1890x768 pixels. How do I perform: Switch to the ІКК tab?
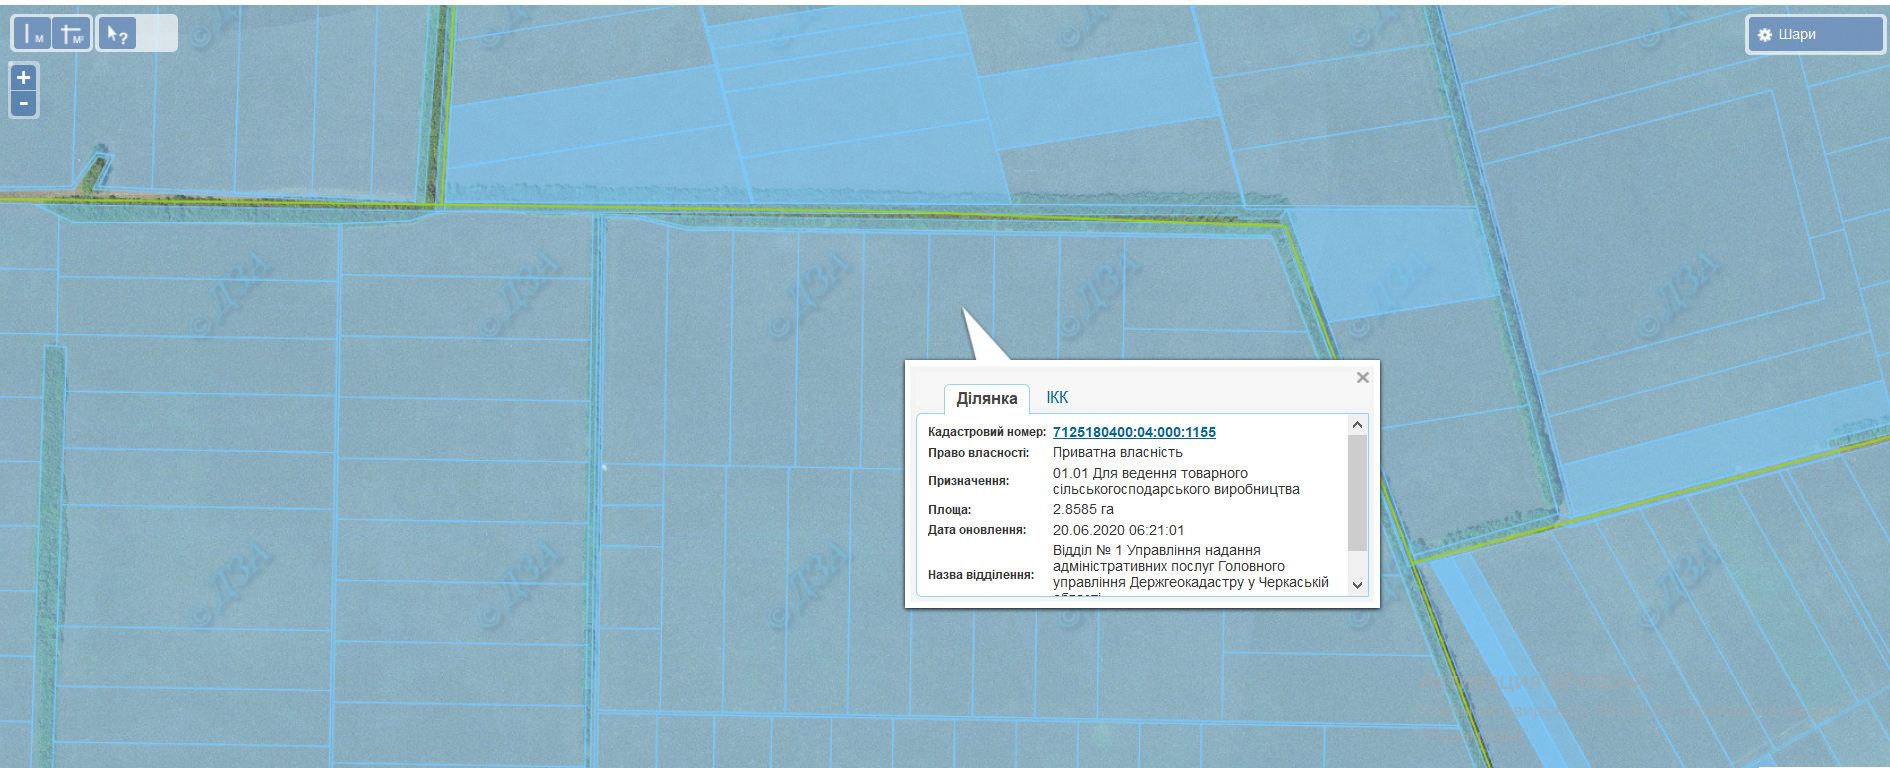pos(1057,398)
